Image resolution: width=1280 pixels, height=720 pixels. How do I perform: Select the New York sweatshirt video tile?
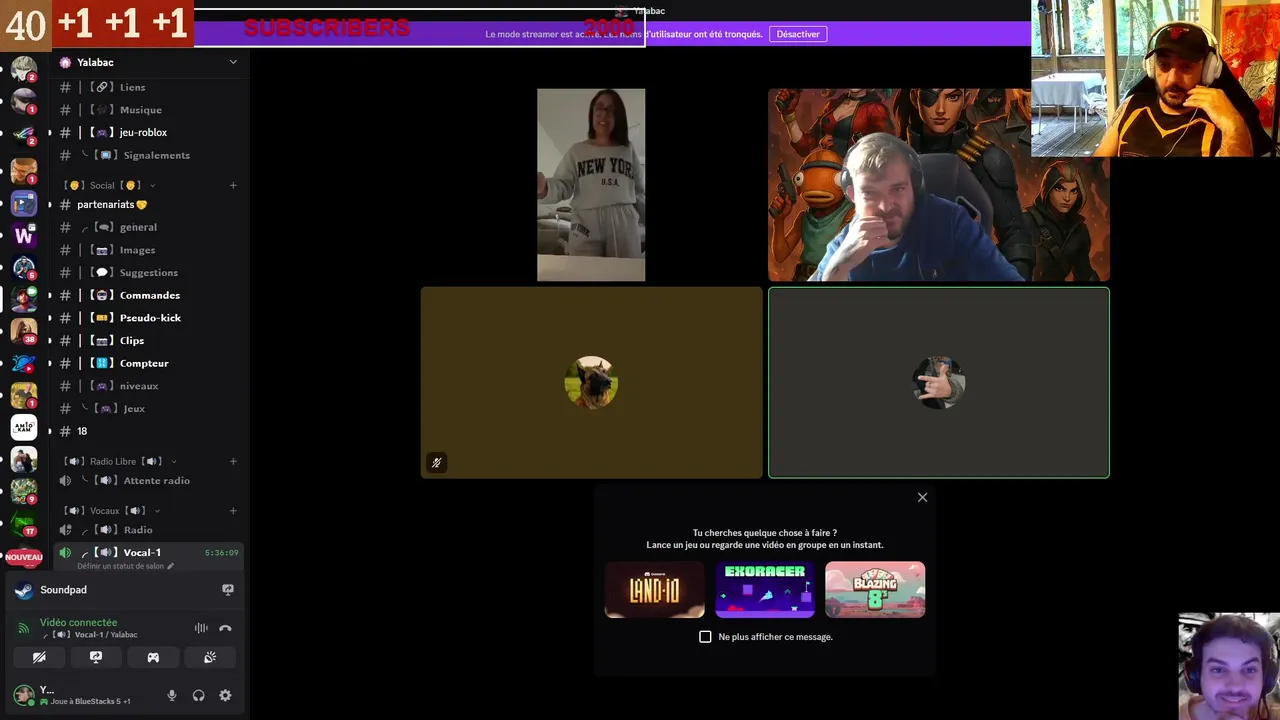(x=591, y=185)
